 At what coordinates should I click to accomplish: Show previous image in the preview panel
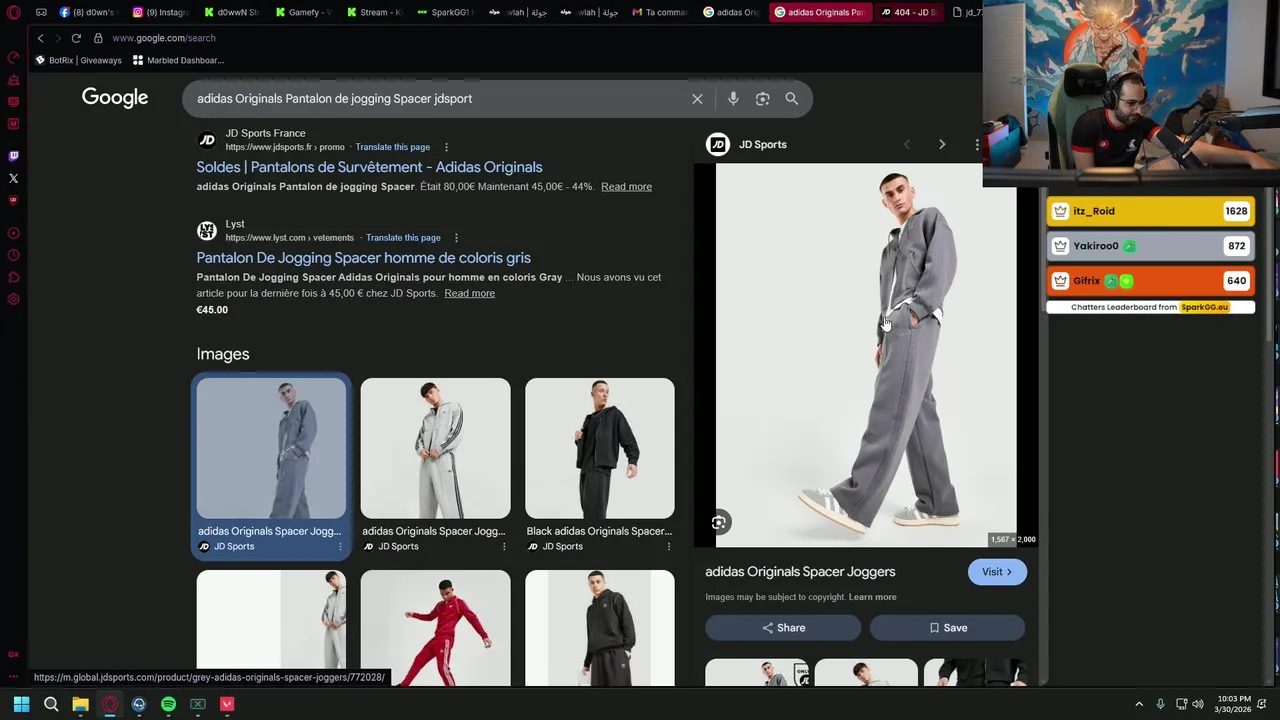[907, 145]
